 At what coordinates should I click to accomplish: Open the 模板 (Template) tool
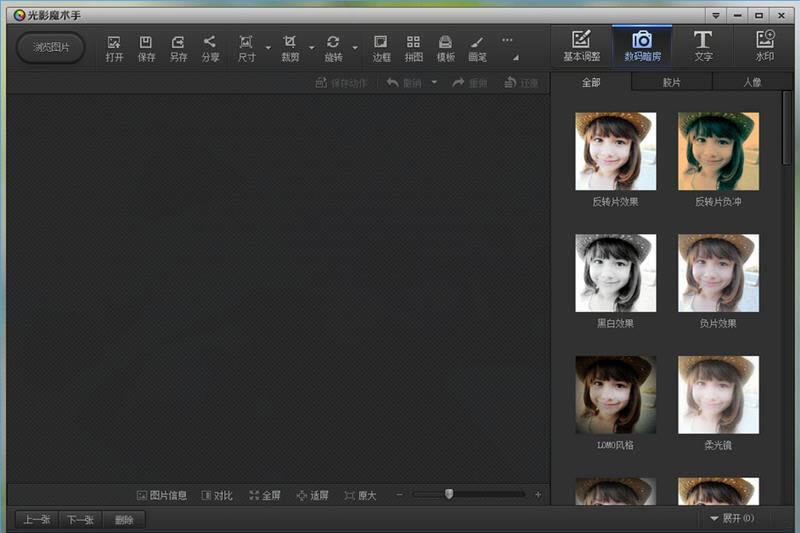click(445, 47)
